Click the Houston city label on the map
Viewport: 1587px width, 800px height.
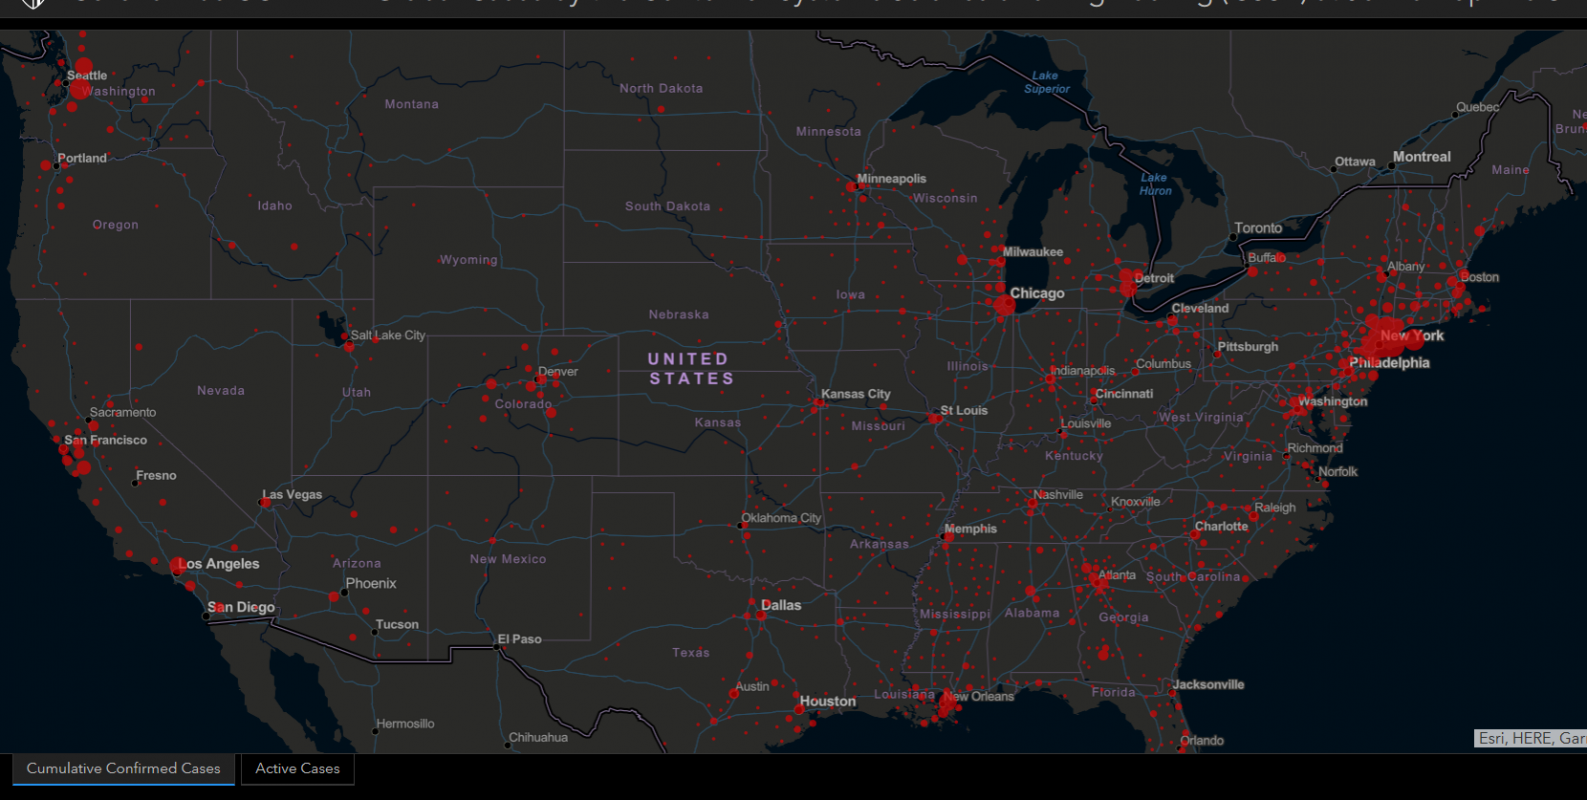point(827,701)
